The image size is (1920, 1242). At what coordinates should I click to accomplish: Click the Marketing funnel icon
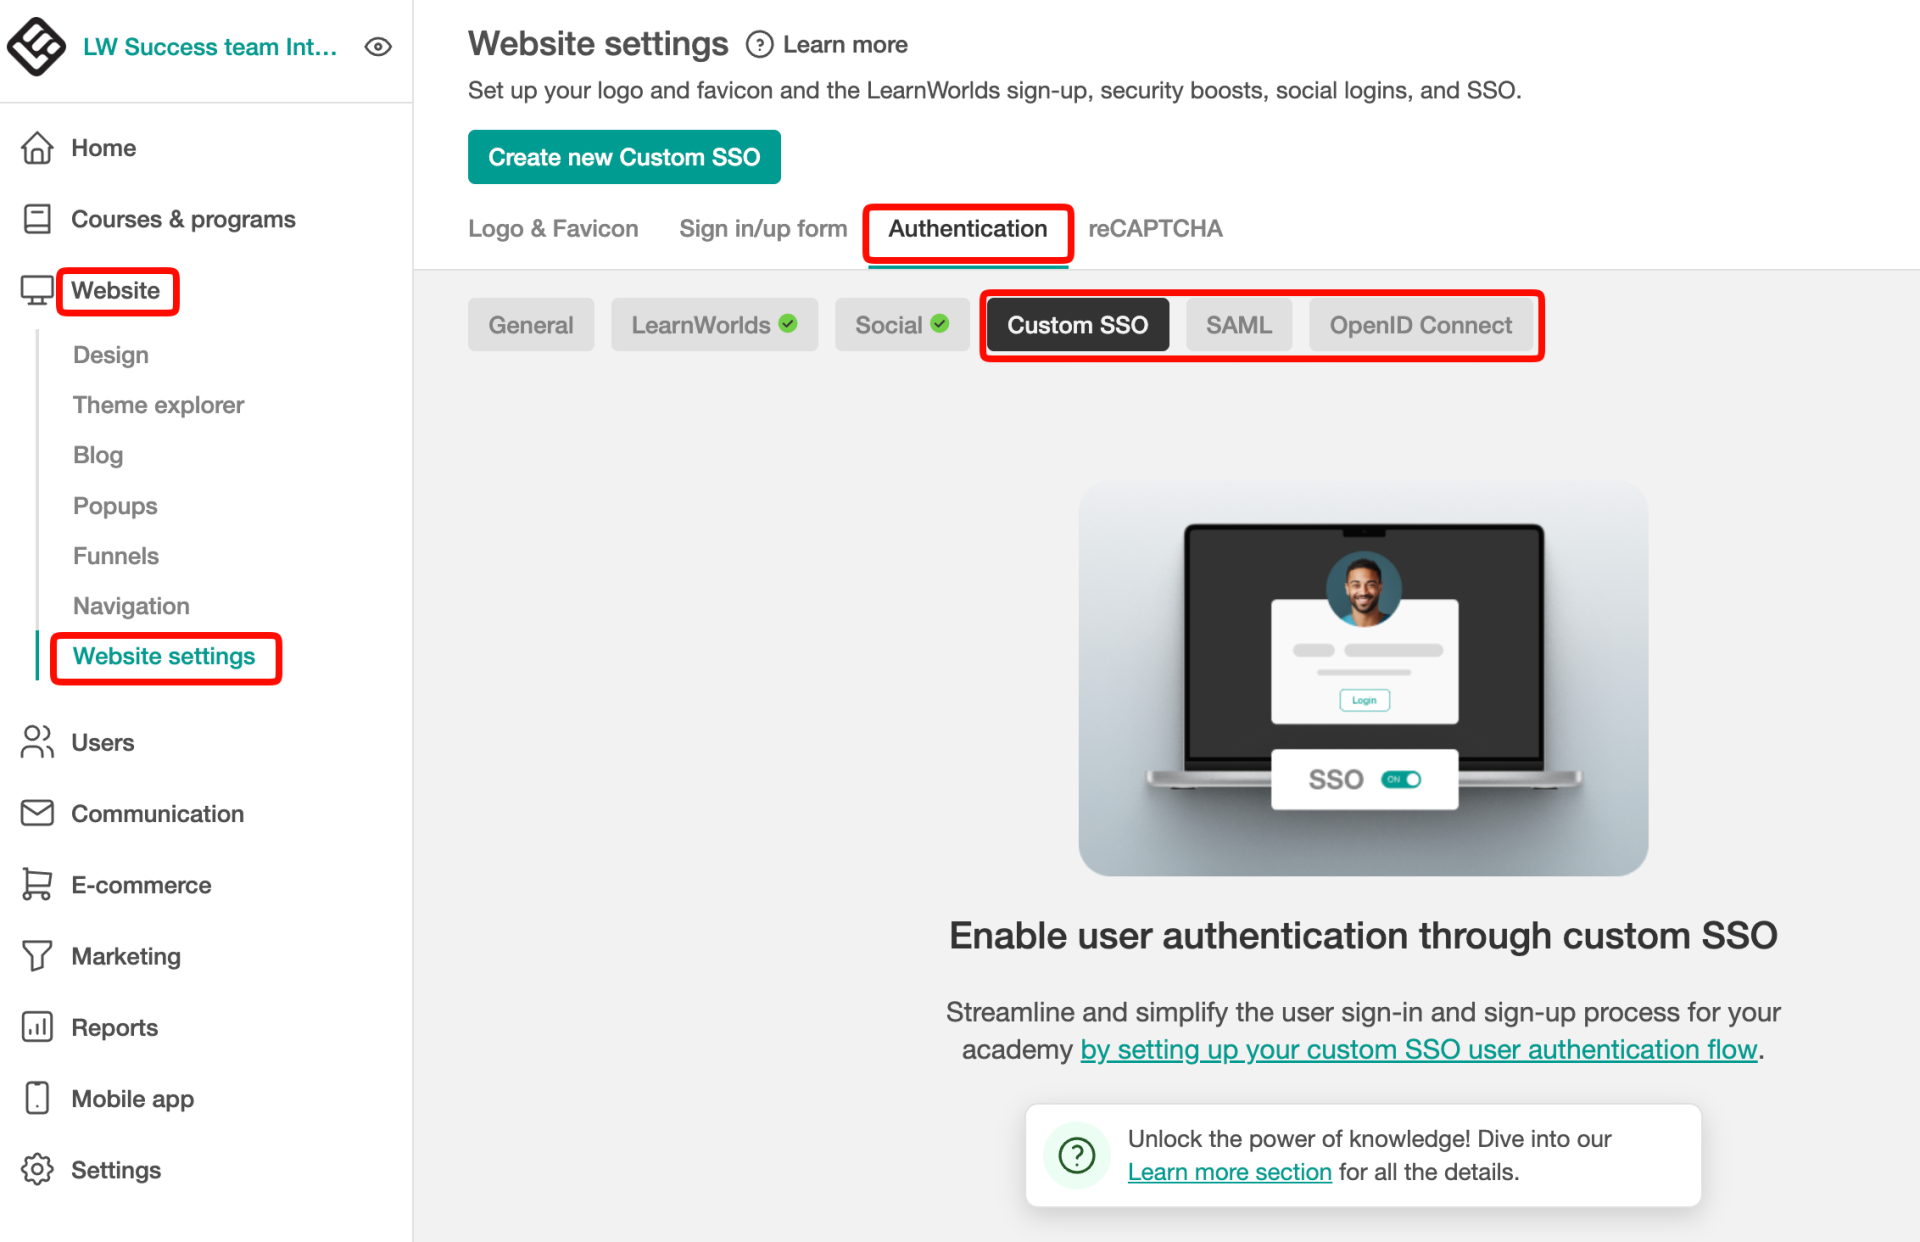[37, 956]
